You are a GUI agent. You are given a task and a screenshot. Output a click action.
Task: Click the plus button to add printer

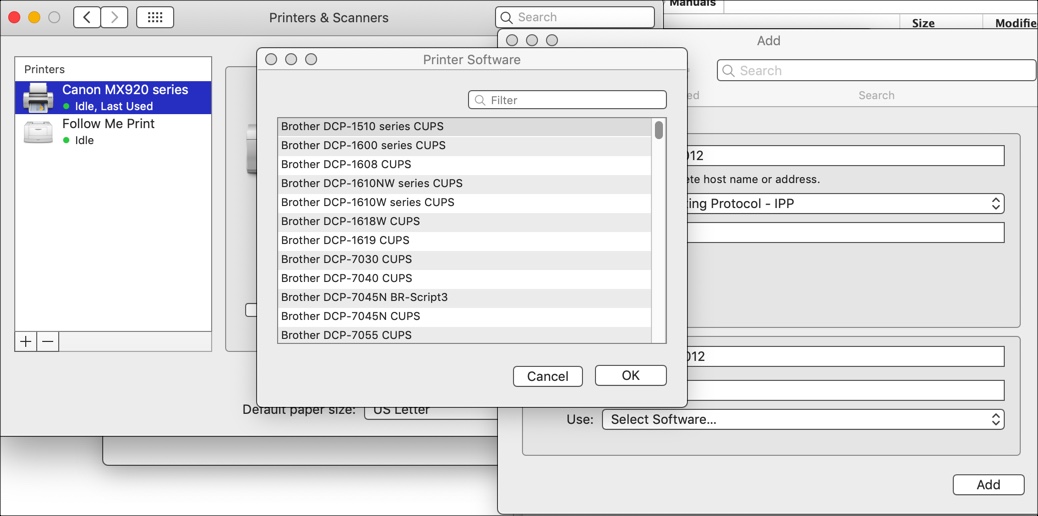click(26, 341)
